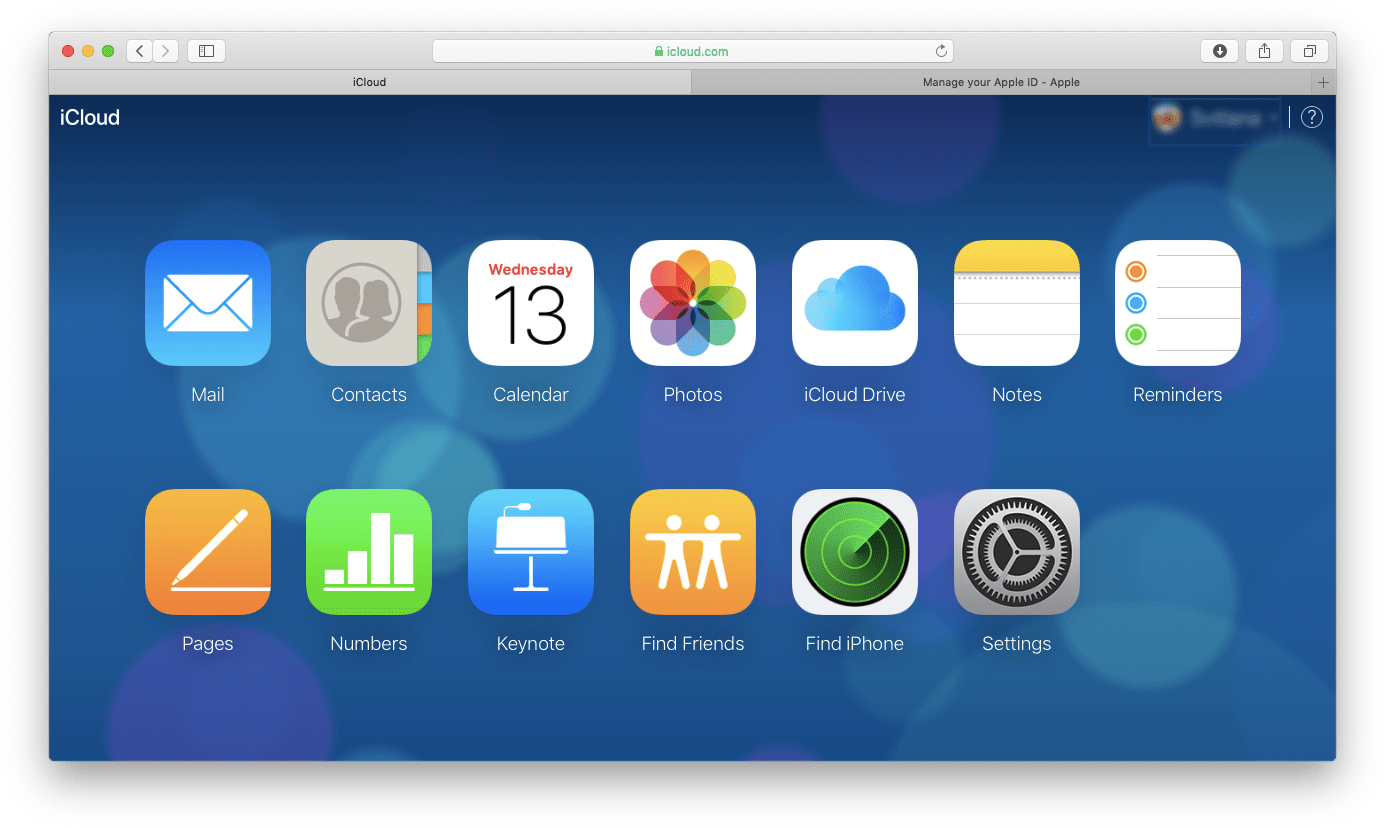The height and width of the screenshot is (828, 1384).
Task: Switch to the iCloud tab
Action: (x=370, y=82)
